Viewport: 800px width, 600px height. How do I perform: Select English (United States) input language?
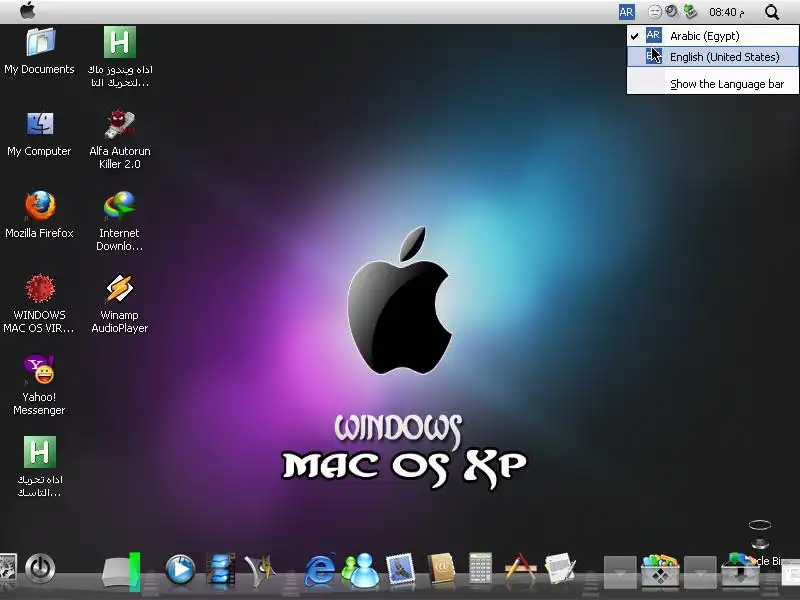712,57
